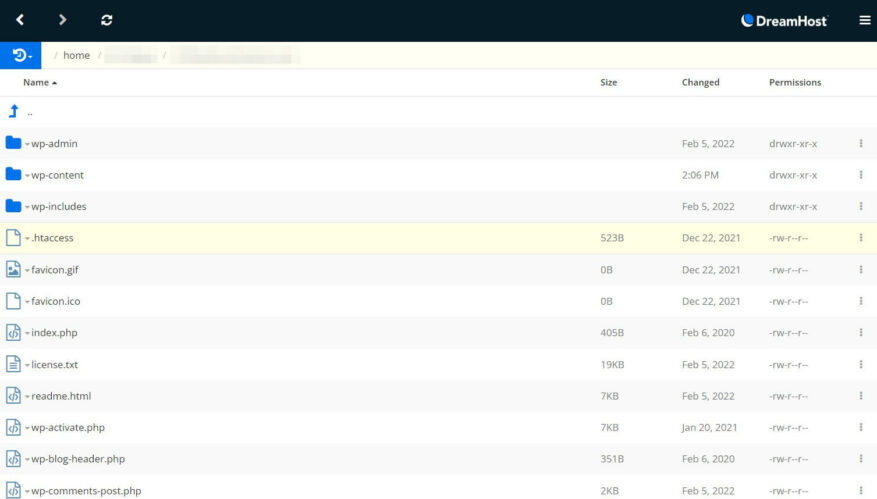Screen dimensions: 877x499
Task: Click the wp-admin folder icon
Action: click(13, 143)
